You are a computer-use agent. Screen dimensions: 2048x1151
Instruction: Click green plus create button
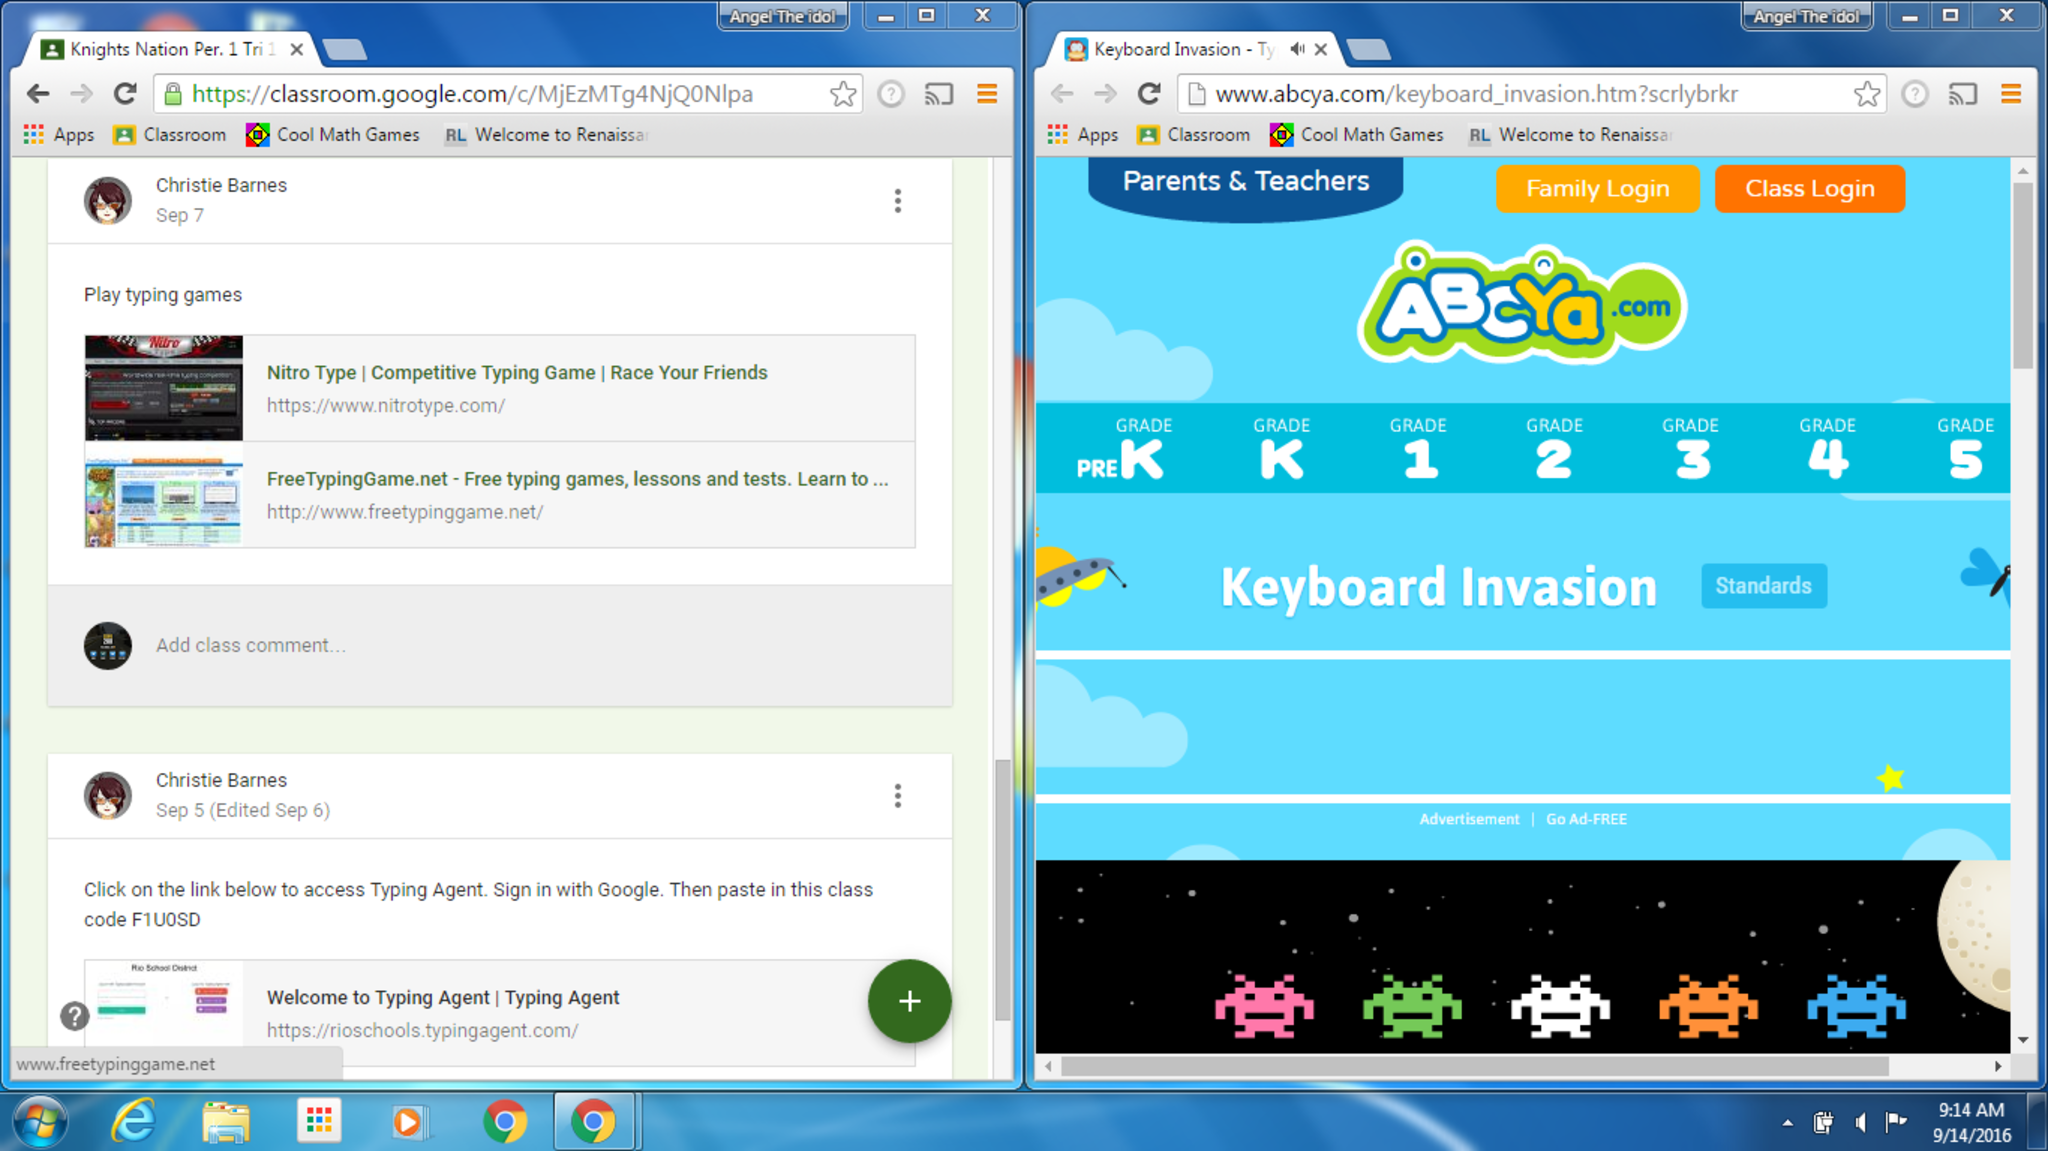909,1001
